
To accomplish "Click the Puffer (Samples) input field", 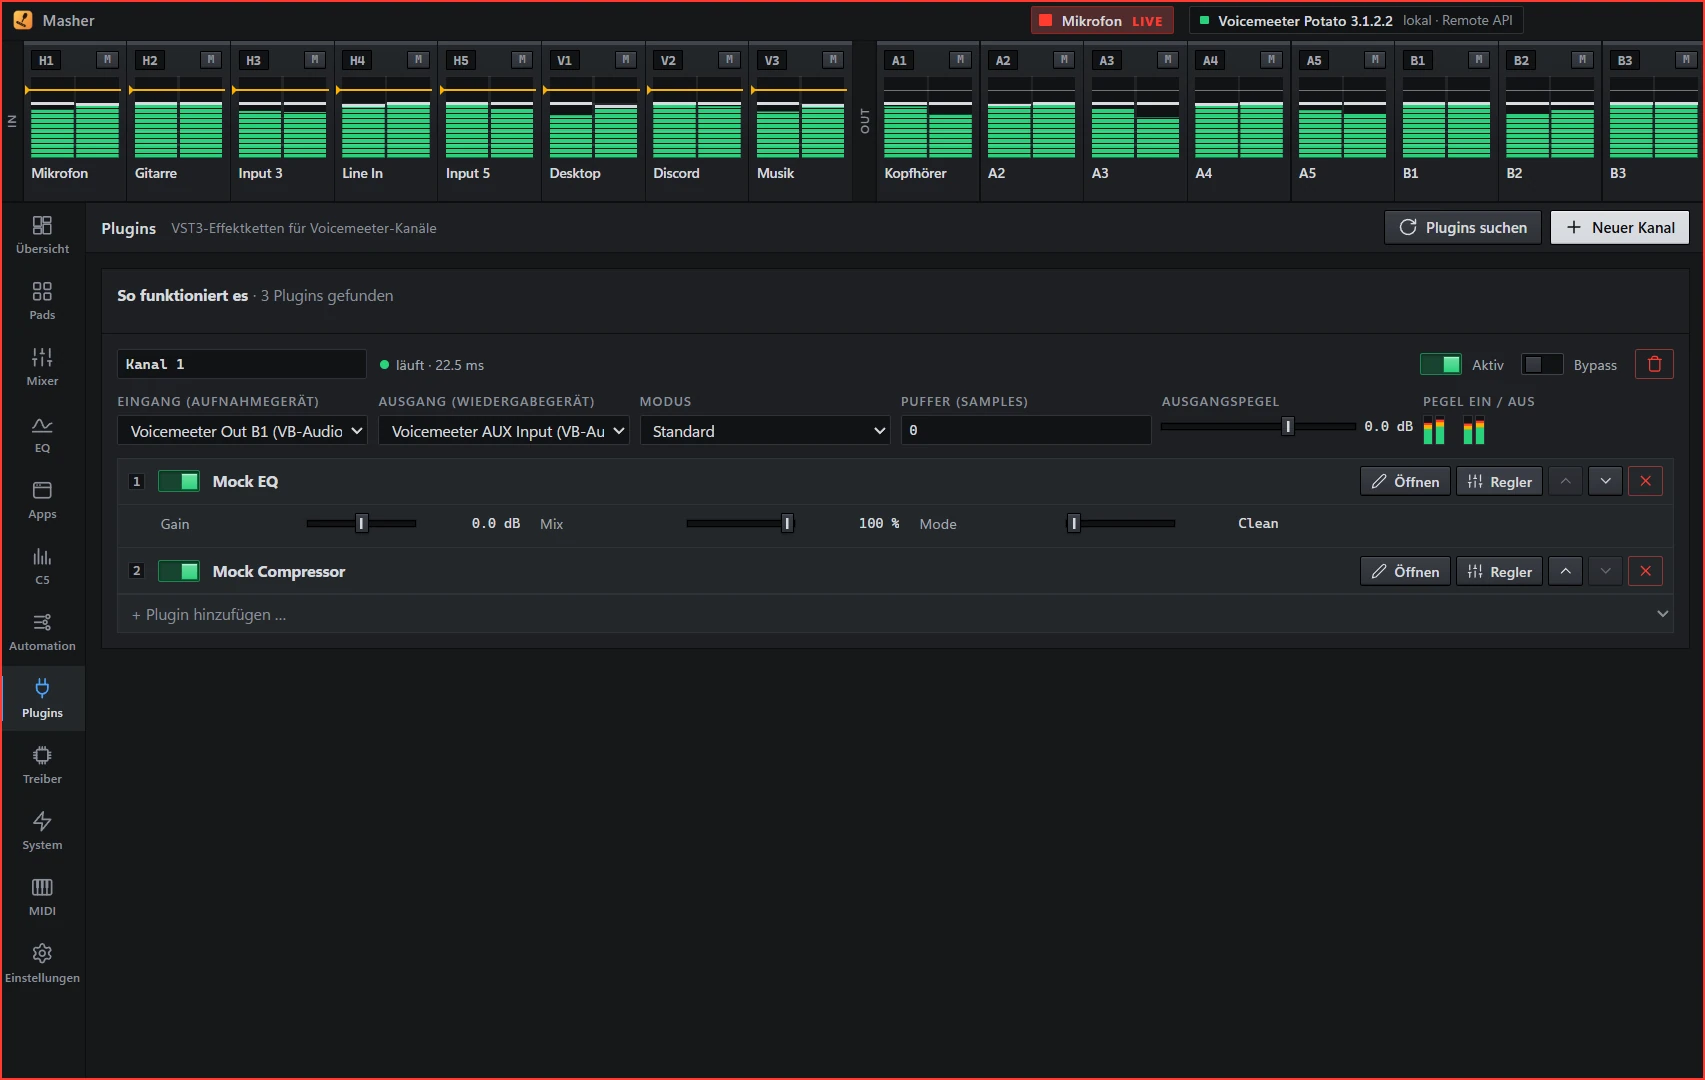I will 1025,430.
